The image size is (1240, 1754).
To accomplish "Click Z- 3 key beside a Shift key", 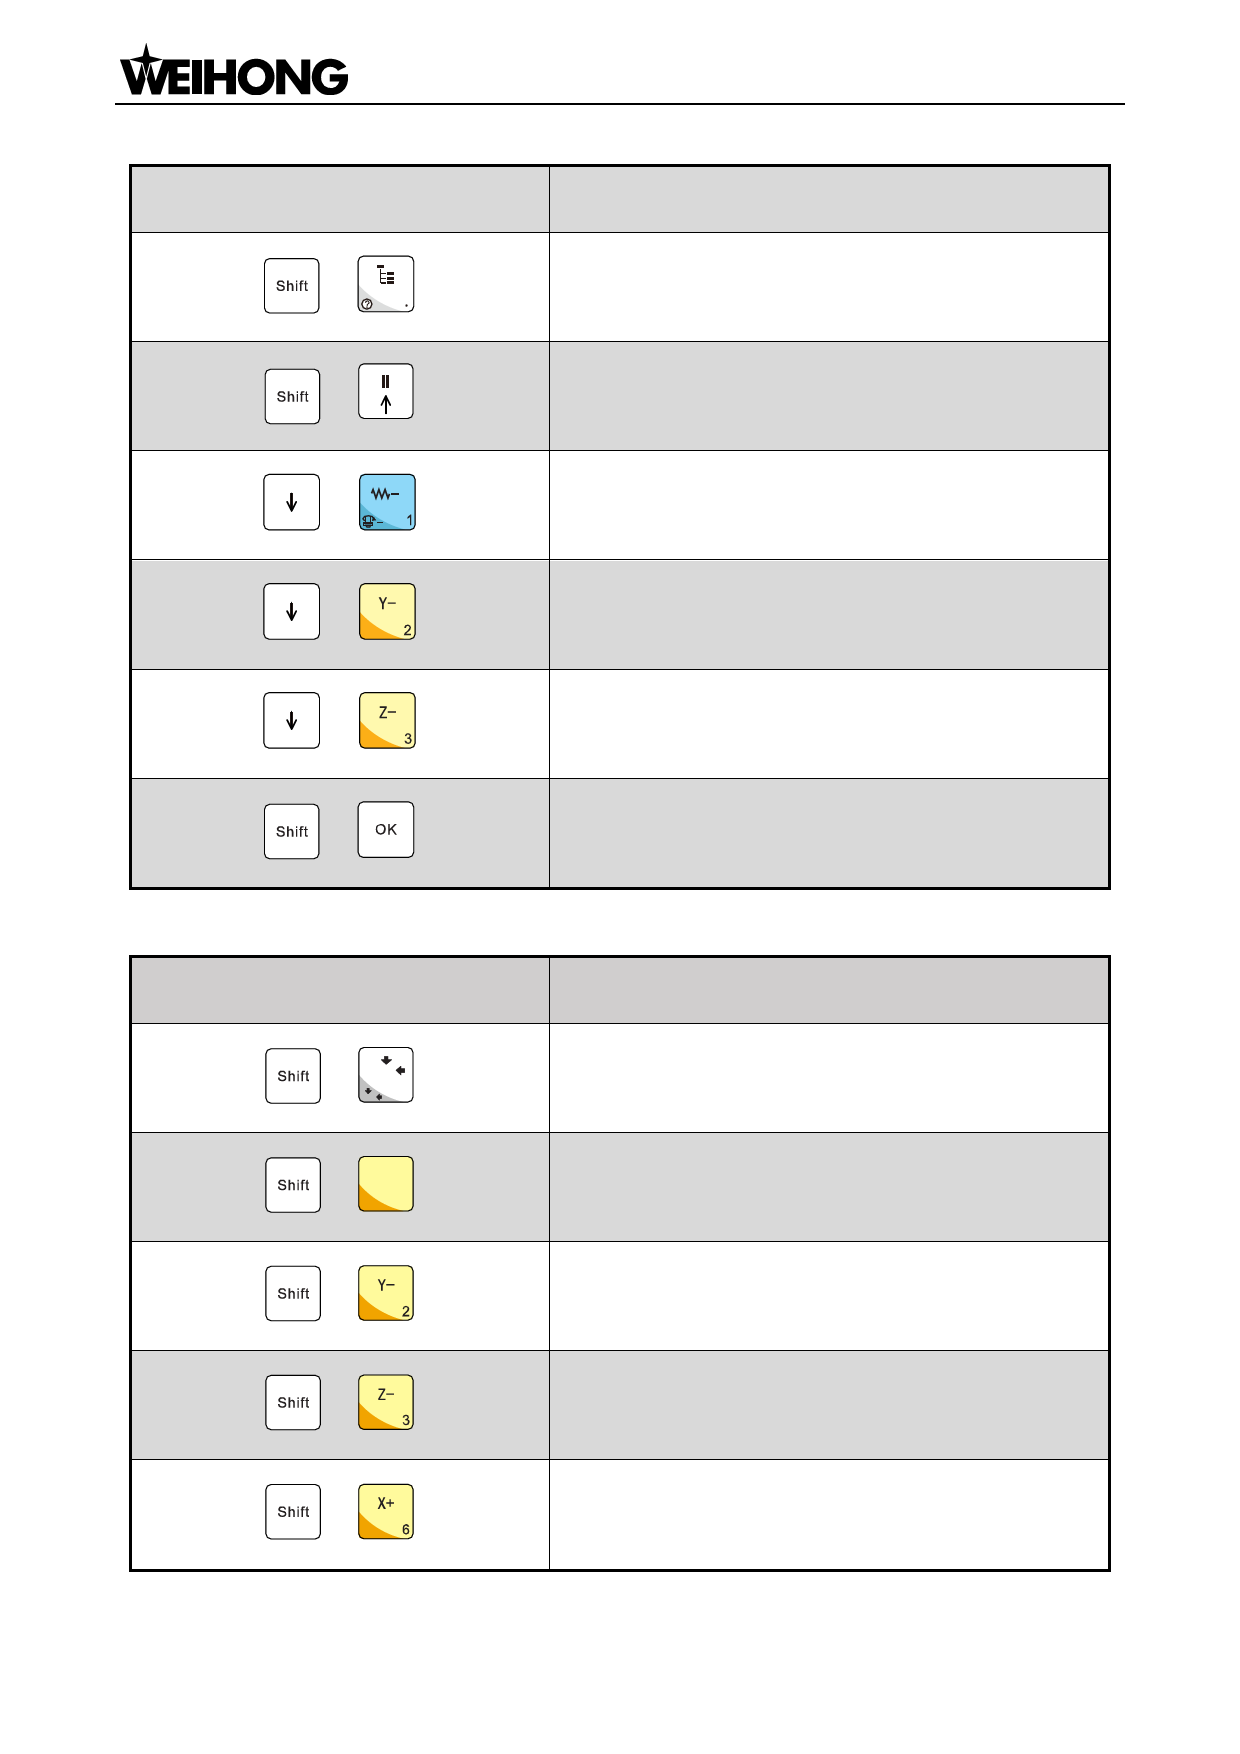I will tap(386, 1402).
